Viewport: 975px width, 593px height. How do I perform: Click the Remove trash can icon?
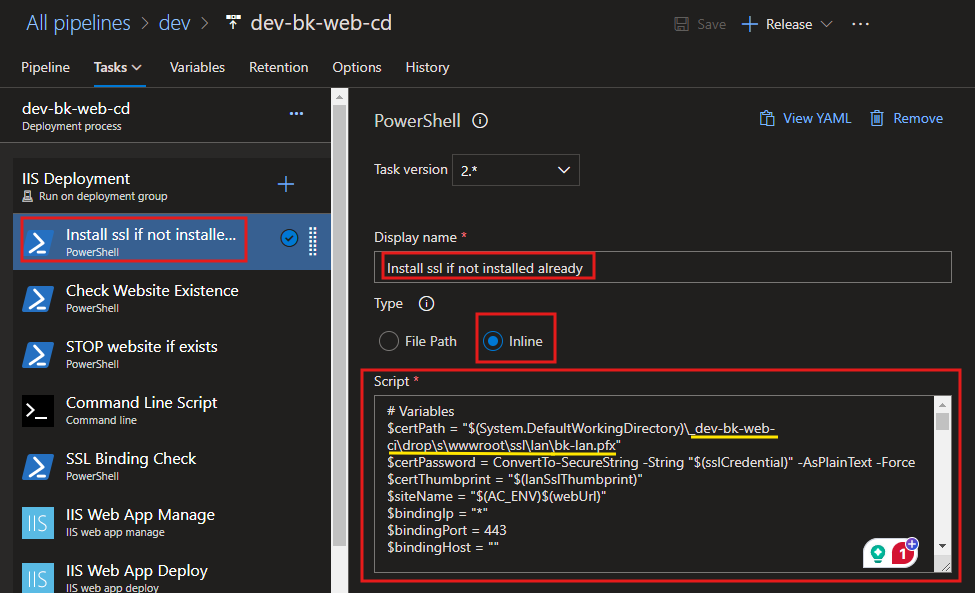pos(877,118)
